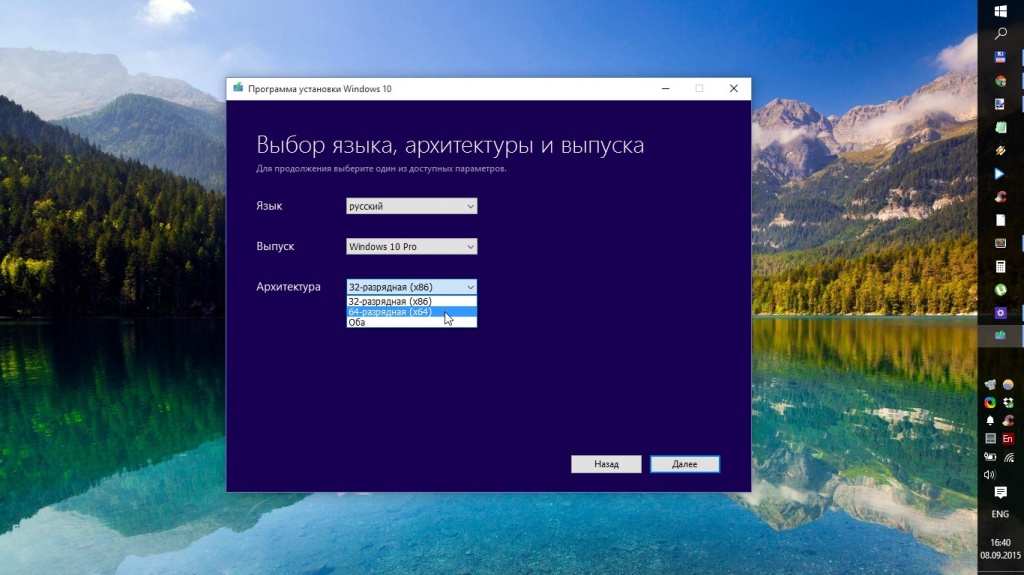Viewport: 1024px width, 575px height.
Task: Open blank white document taskbar icon
Action: click(x=1000, y=220)
